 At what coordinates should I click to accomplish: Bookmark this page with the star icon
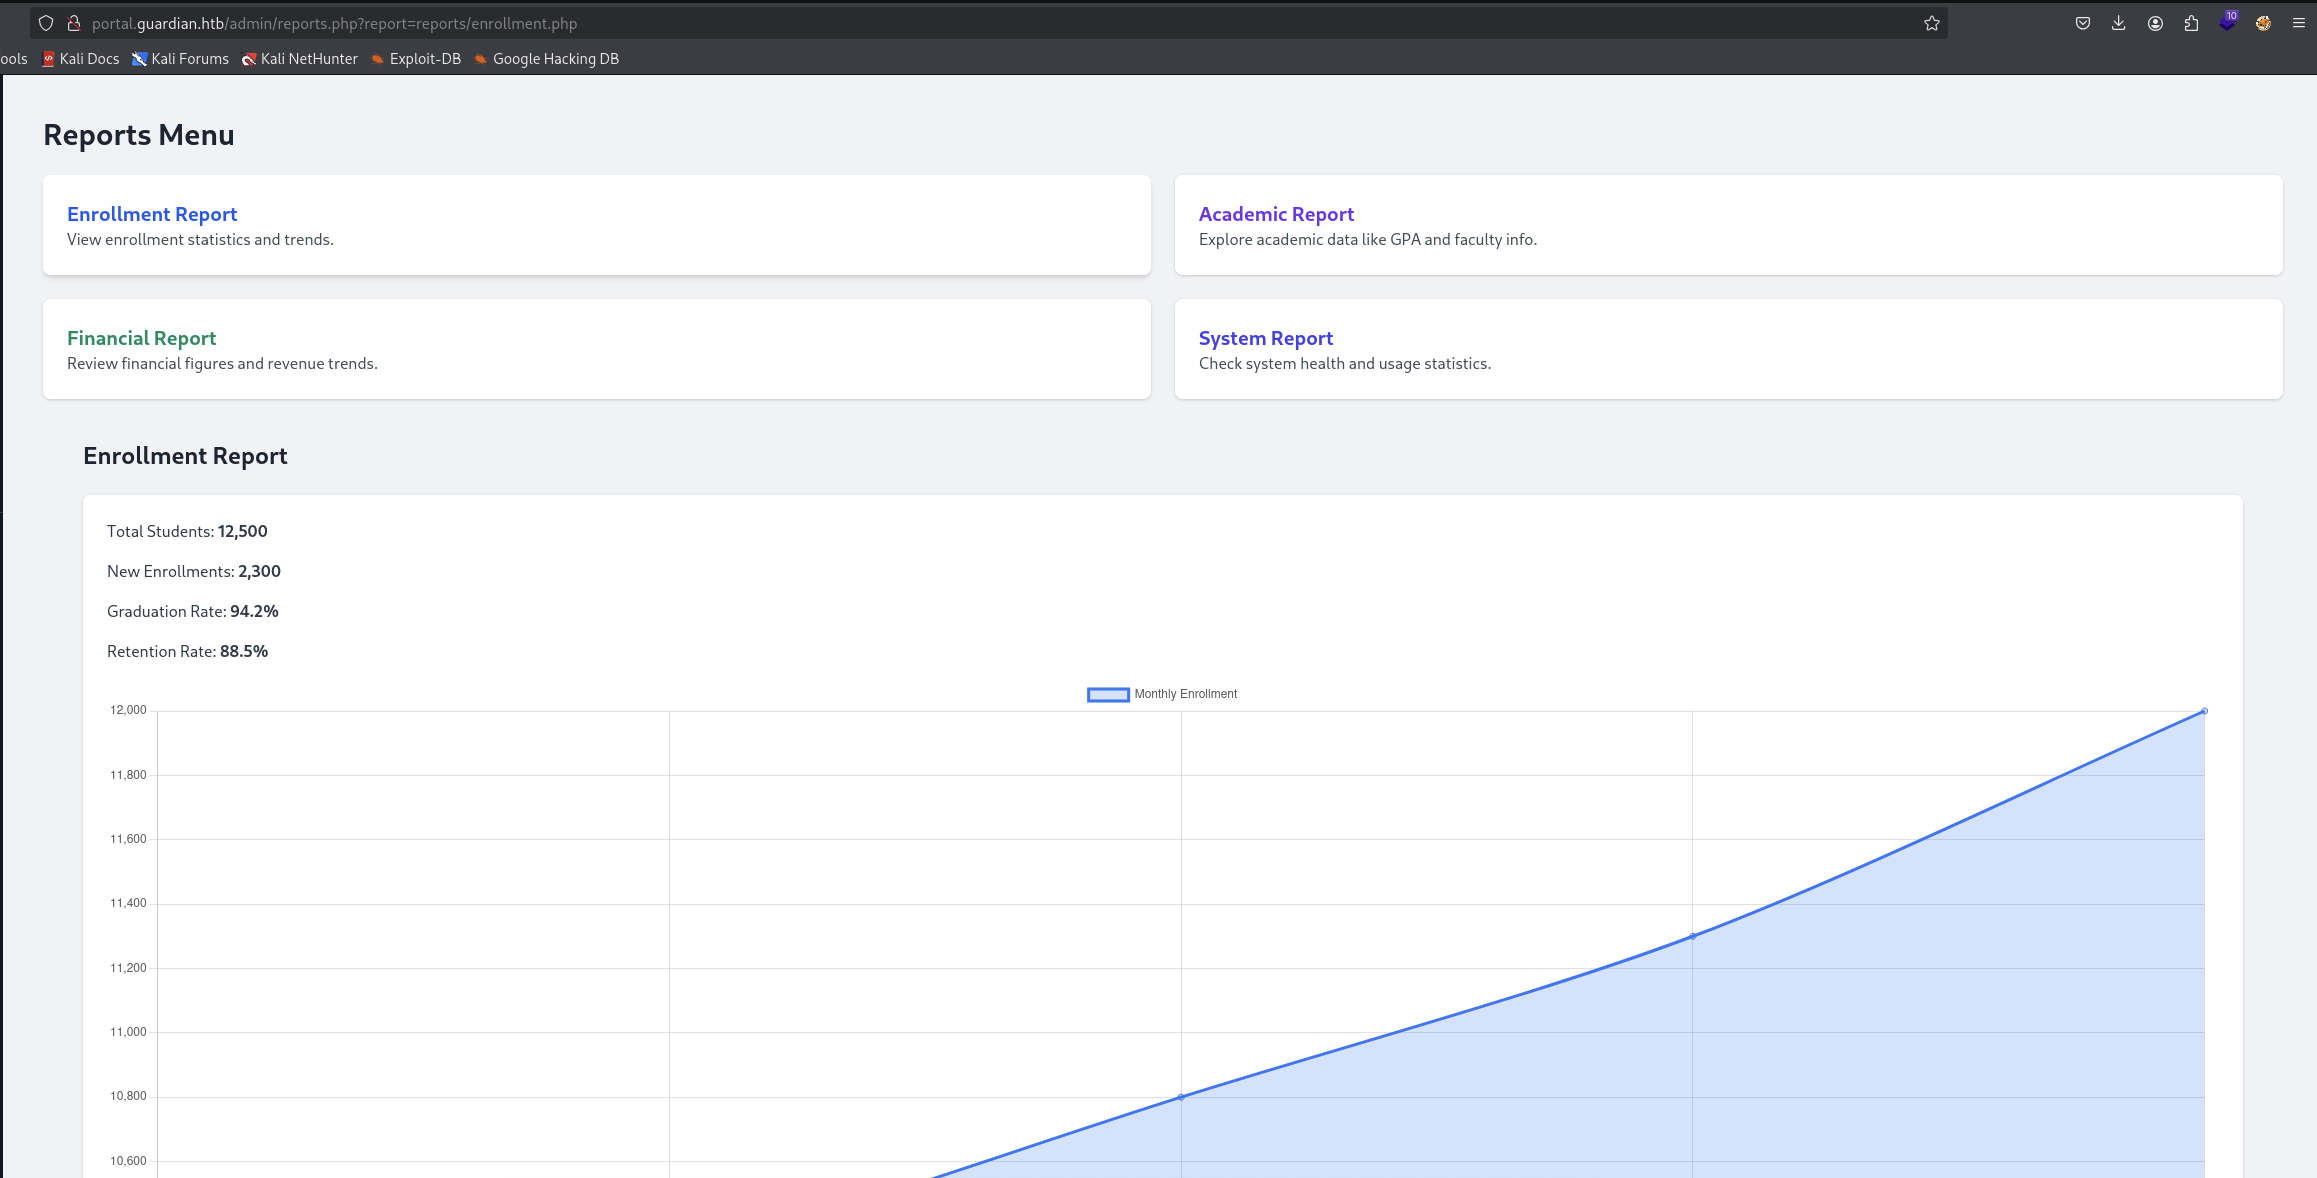point(1931,23)
